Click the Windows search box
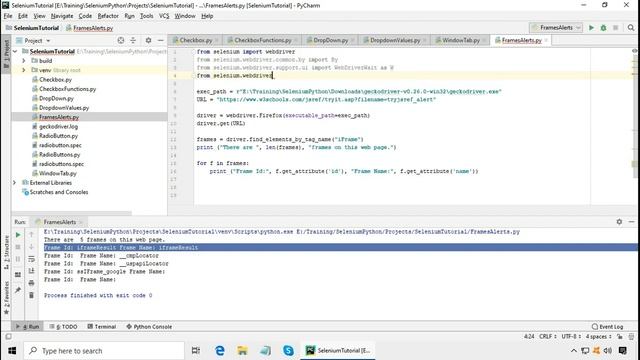 click(x=104, y=351)
